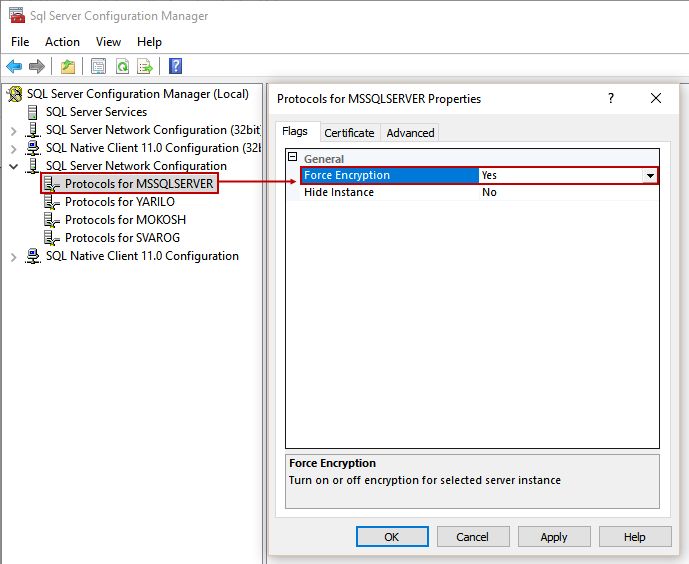
Task: Click the SQL Server Network Configuration (32bit) icon
Action: click(x=33, y=130)
